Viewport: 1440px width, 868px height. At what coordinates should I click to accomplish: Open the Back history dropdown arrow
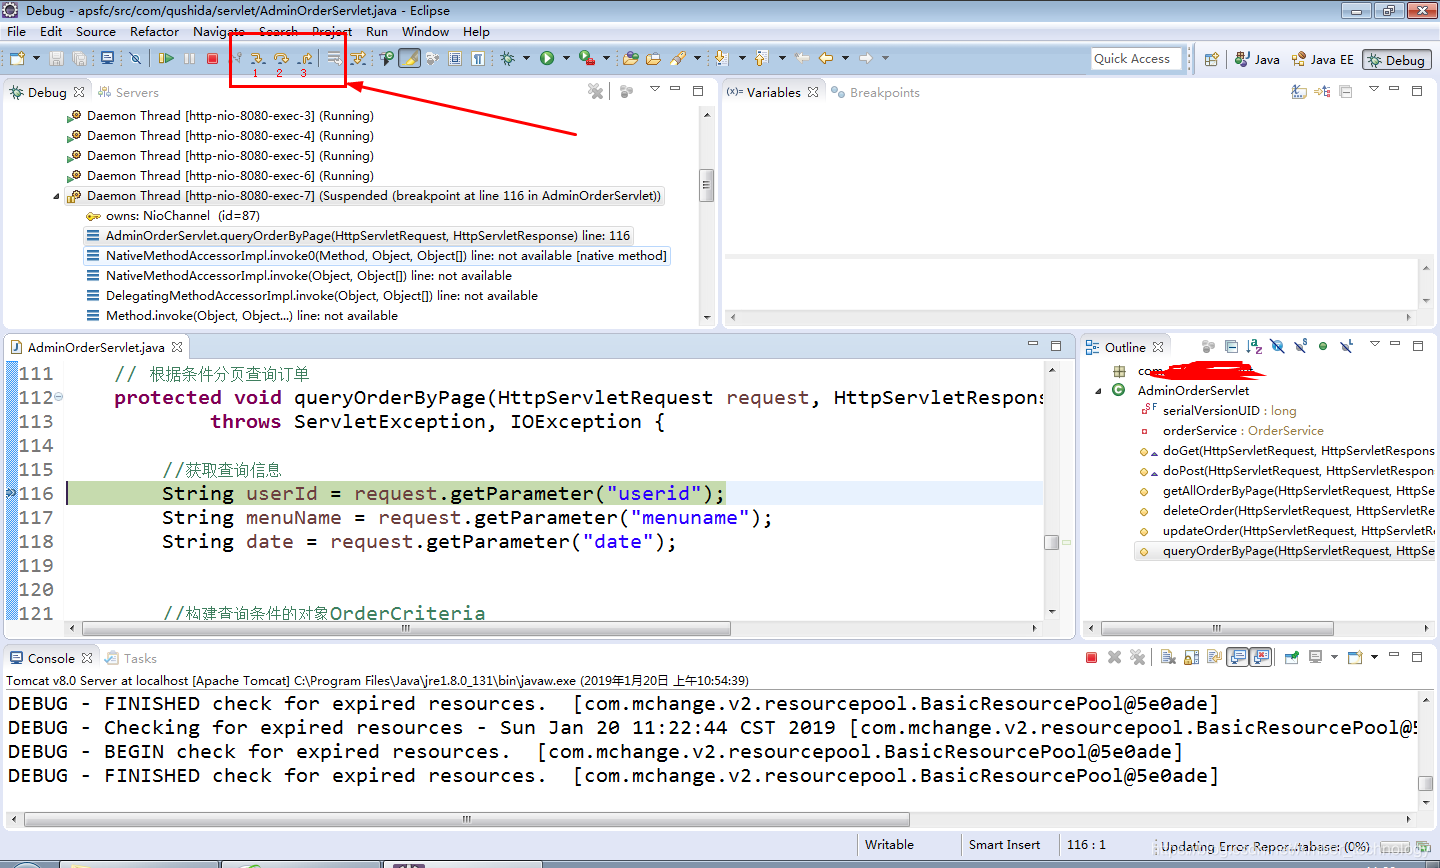tap(846, 58)
